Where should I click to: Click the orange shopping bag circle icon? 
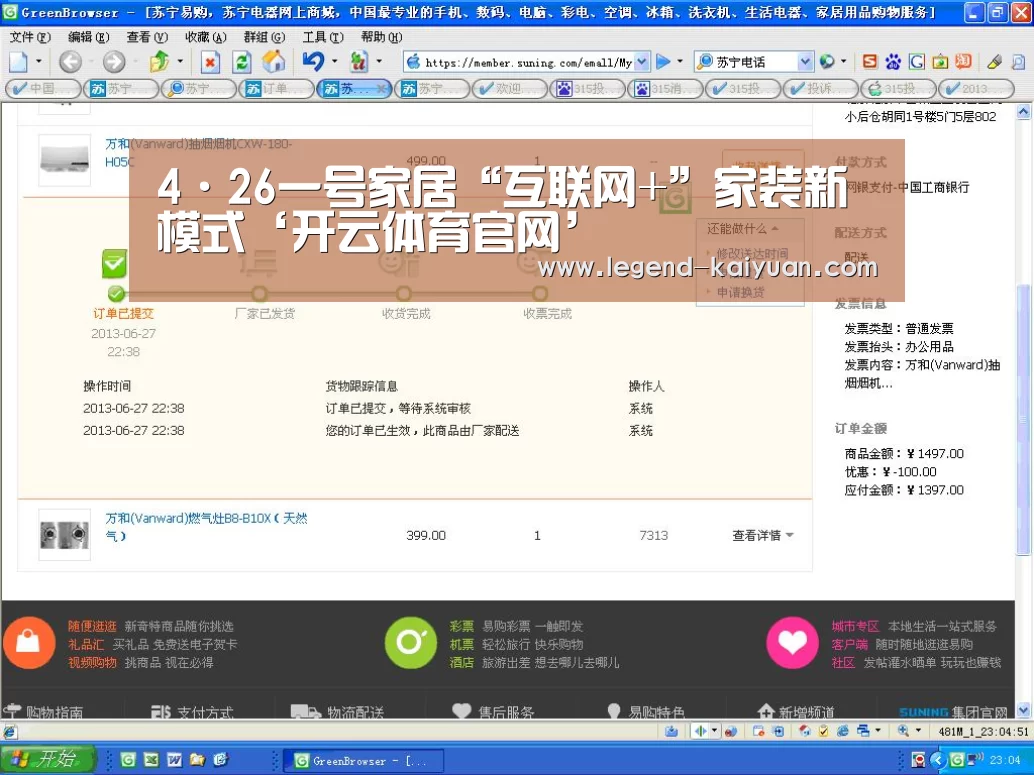coord(28,642)
